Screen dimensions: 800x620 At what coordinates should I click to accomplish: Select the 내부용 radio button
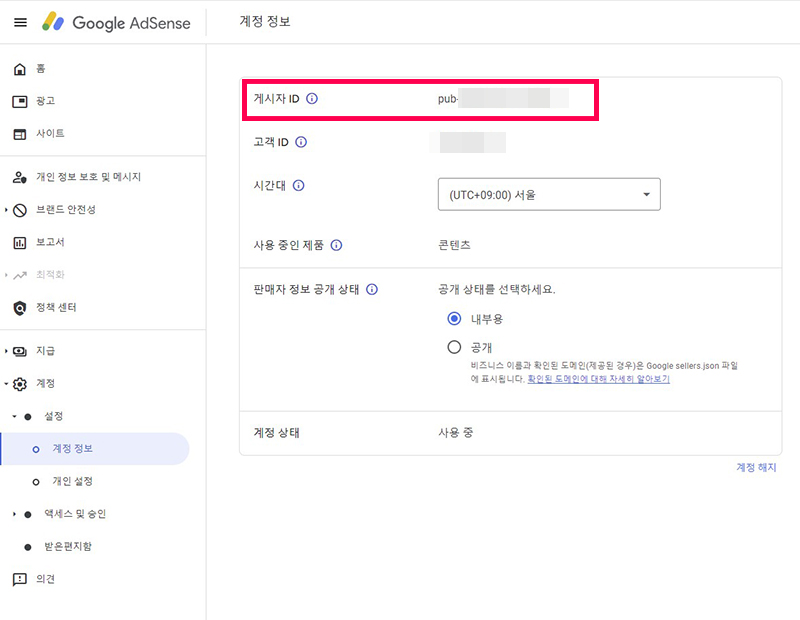(x=454, y=319)
